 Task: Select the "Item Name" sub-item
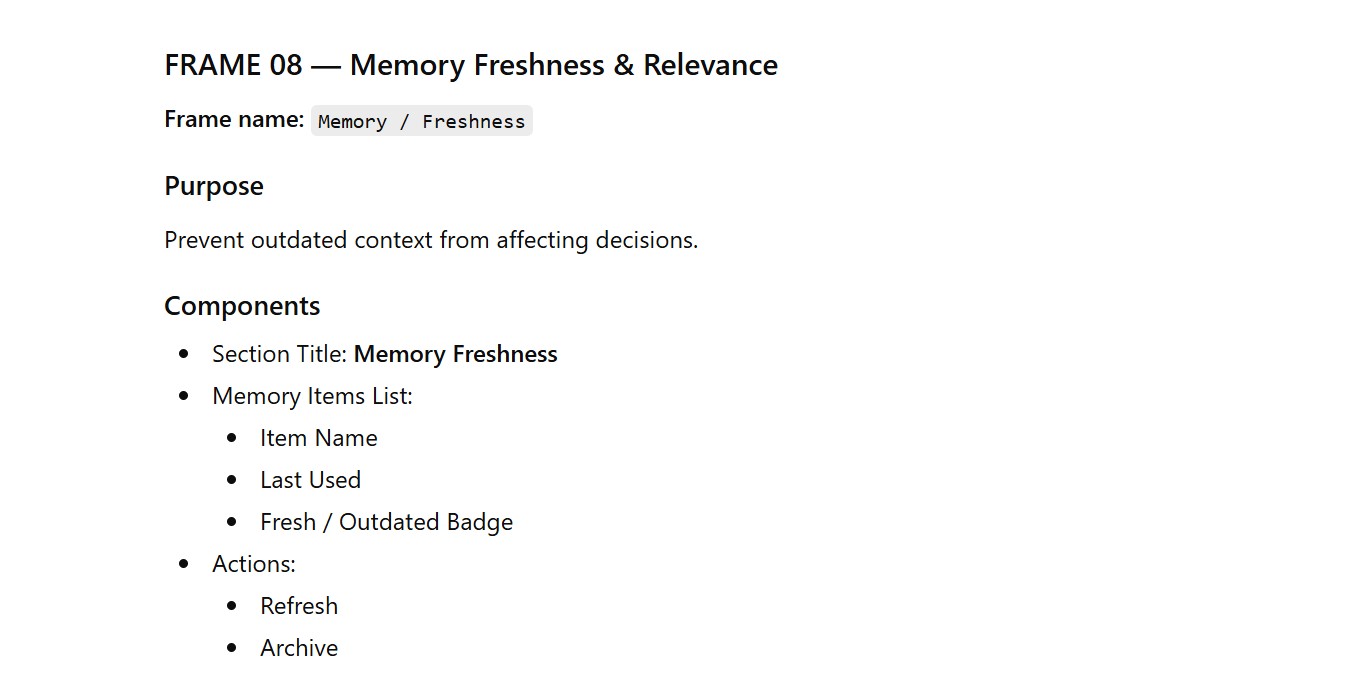point(318,438)
